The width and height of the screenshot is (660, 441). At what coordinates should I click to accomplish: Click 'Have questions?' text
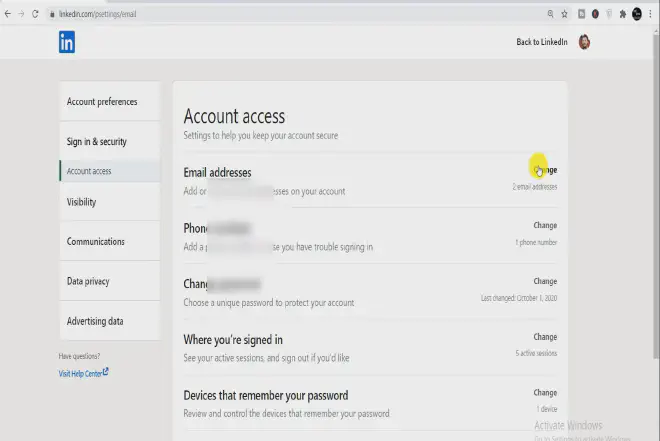pyautogui.click(x=79, y=356)
